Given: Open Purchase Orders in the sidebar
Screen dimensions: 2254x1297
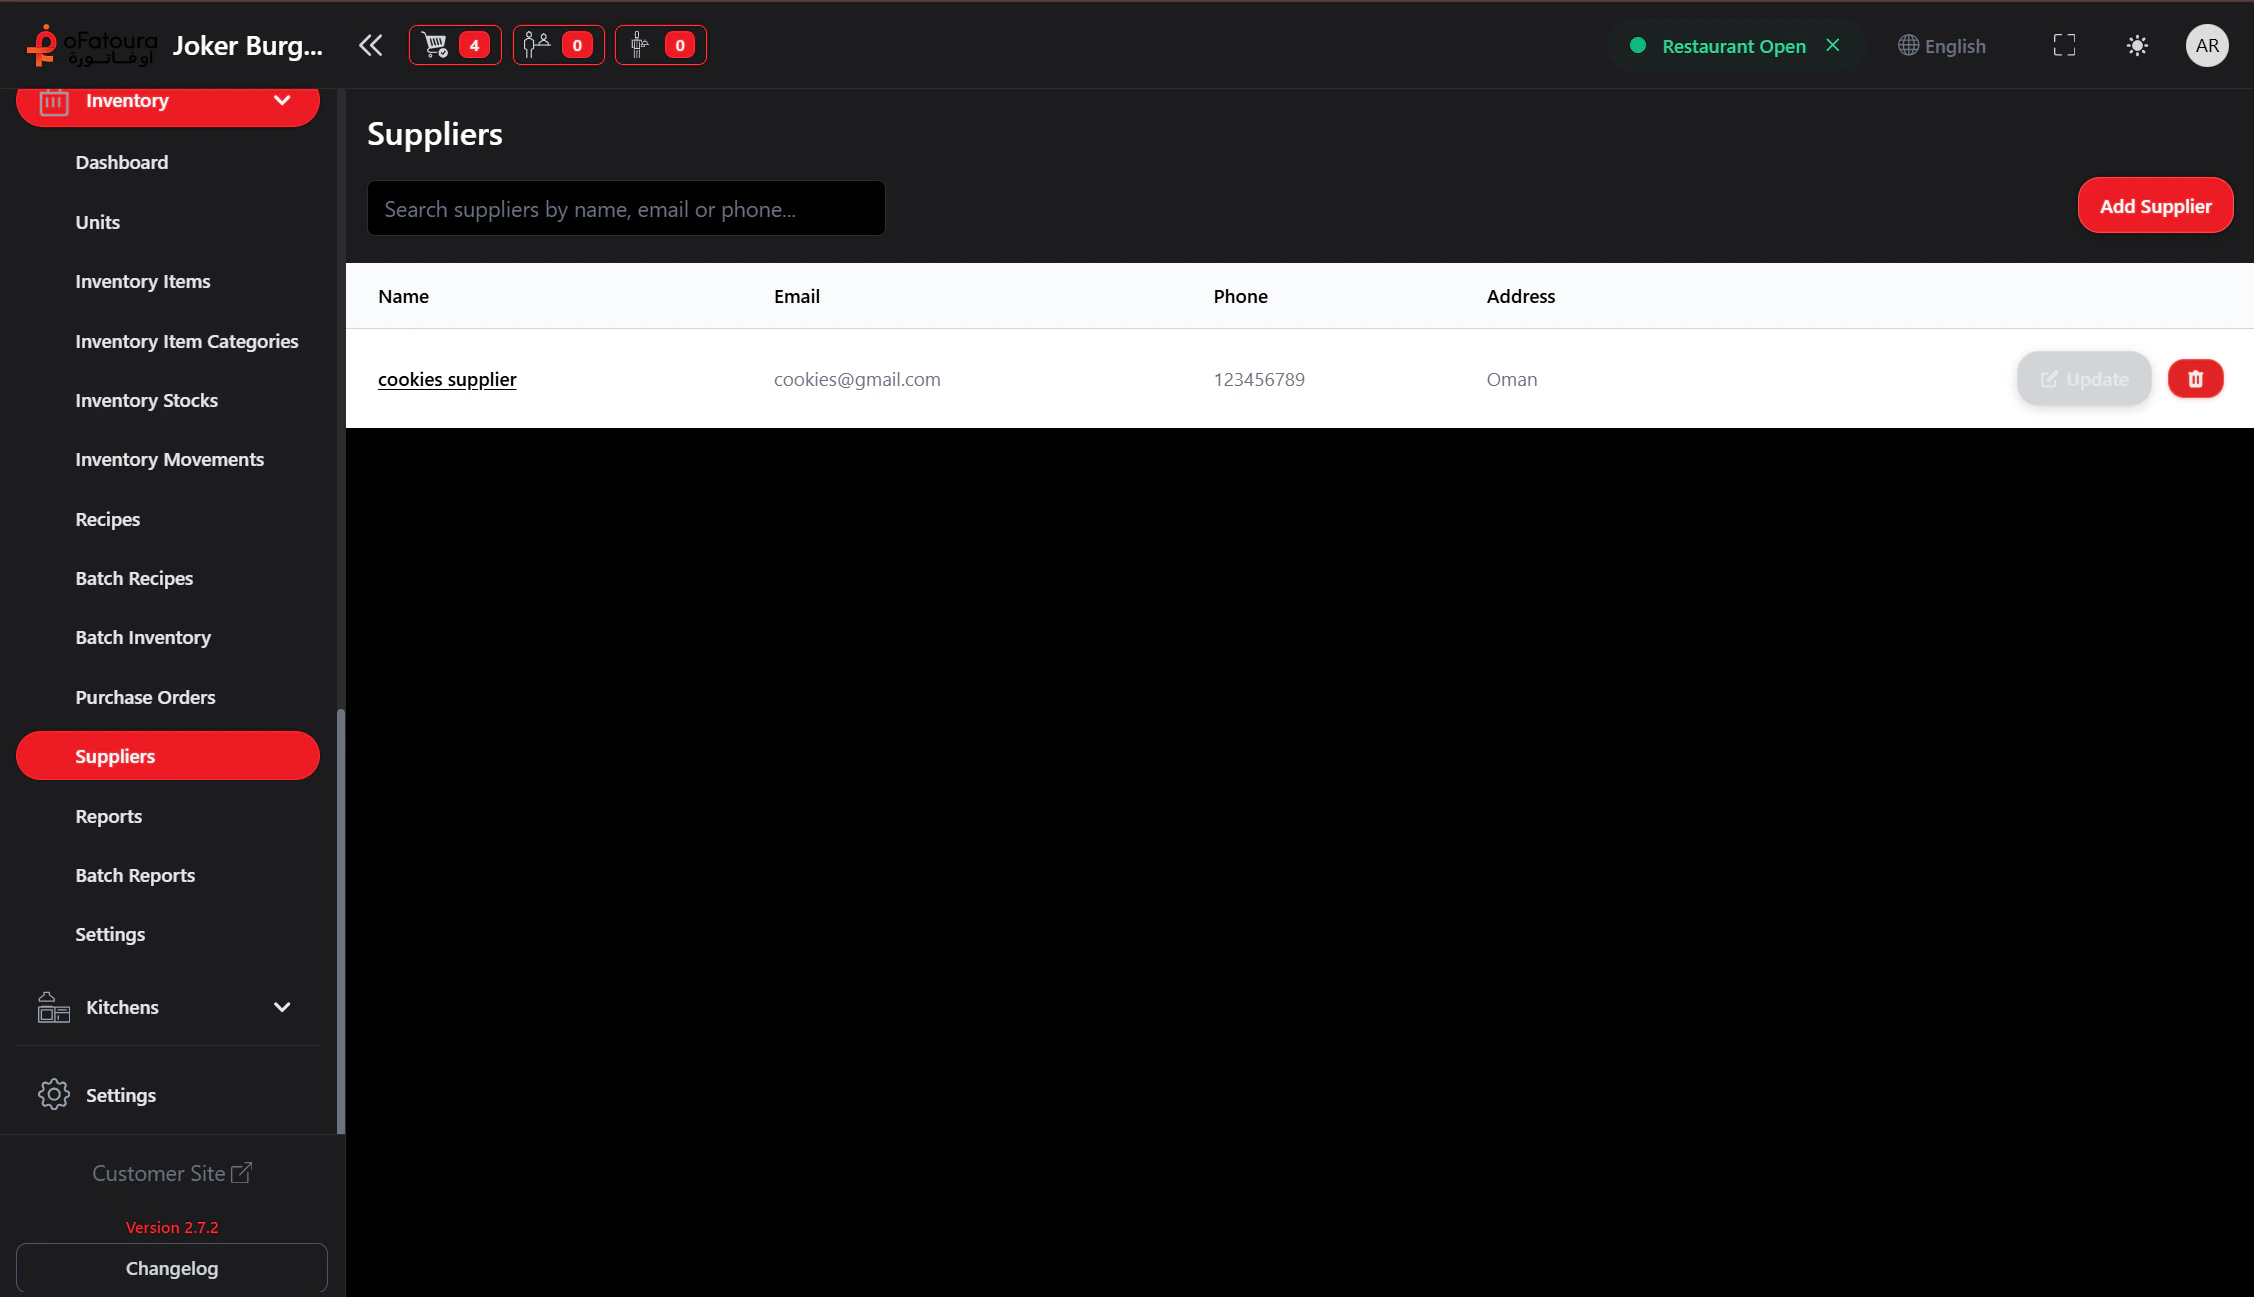Looking at the screenshot, I should (x=145, y=697).
